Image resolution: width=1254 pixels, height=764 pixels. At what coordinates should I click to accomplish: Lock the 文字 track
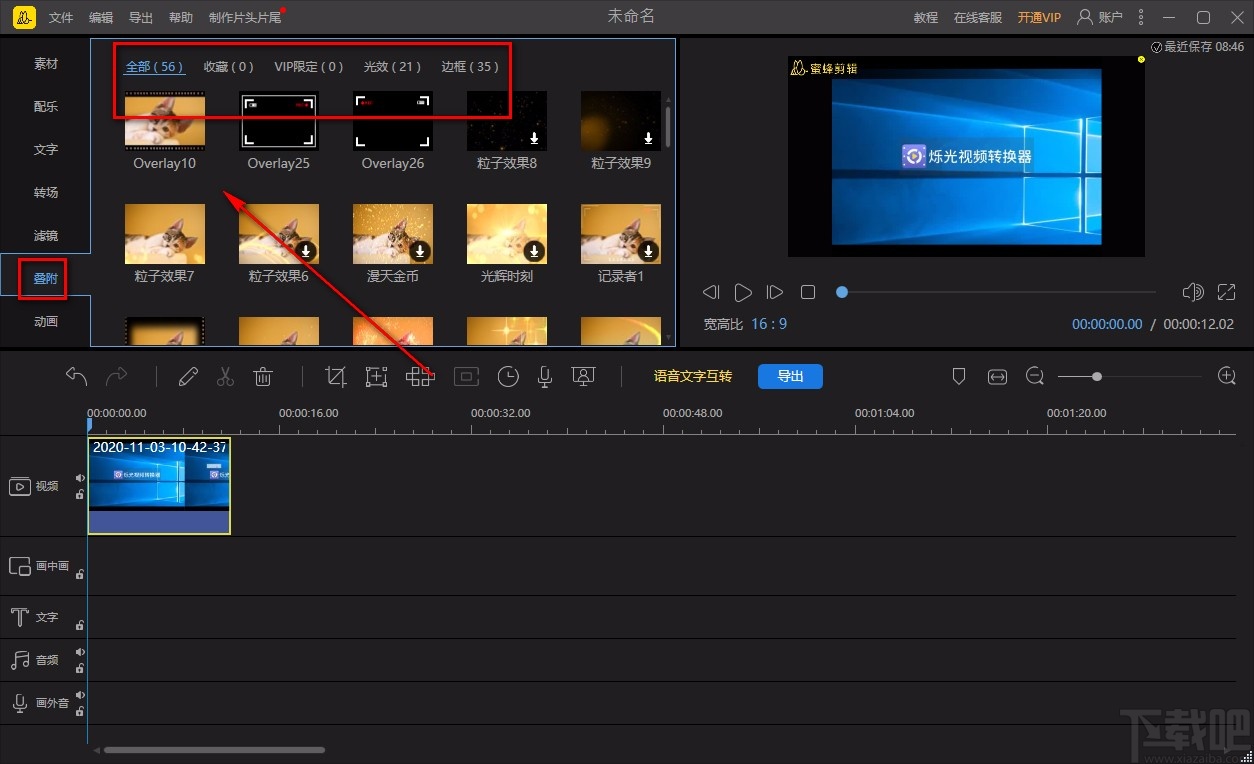(x=80, y=625)
